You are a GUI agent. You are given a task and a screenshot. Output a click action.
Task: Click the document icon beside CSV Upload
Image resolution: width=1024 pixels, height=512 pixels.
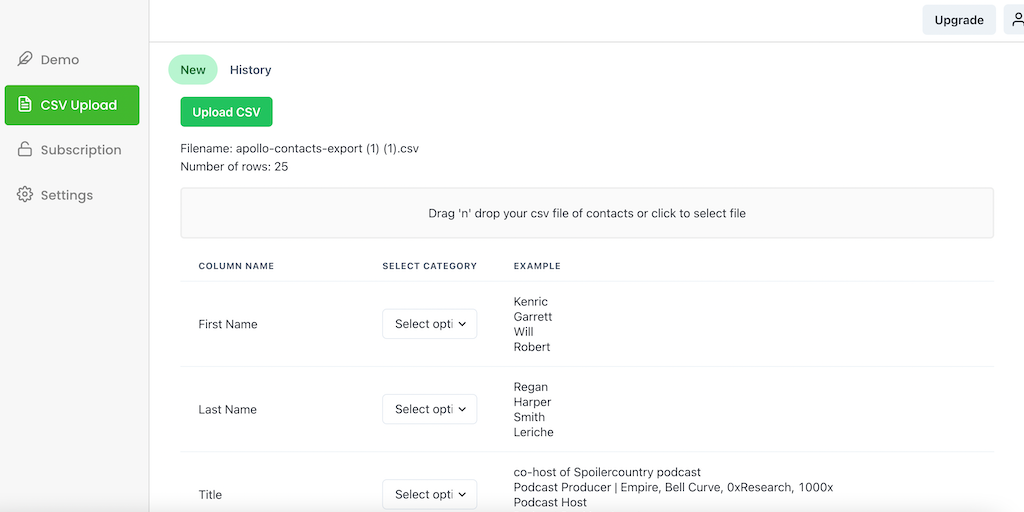click(x=25, y=105)
